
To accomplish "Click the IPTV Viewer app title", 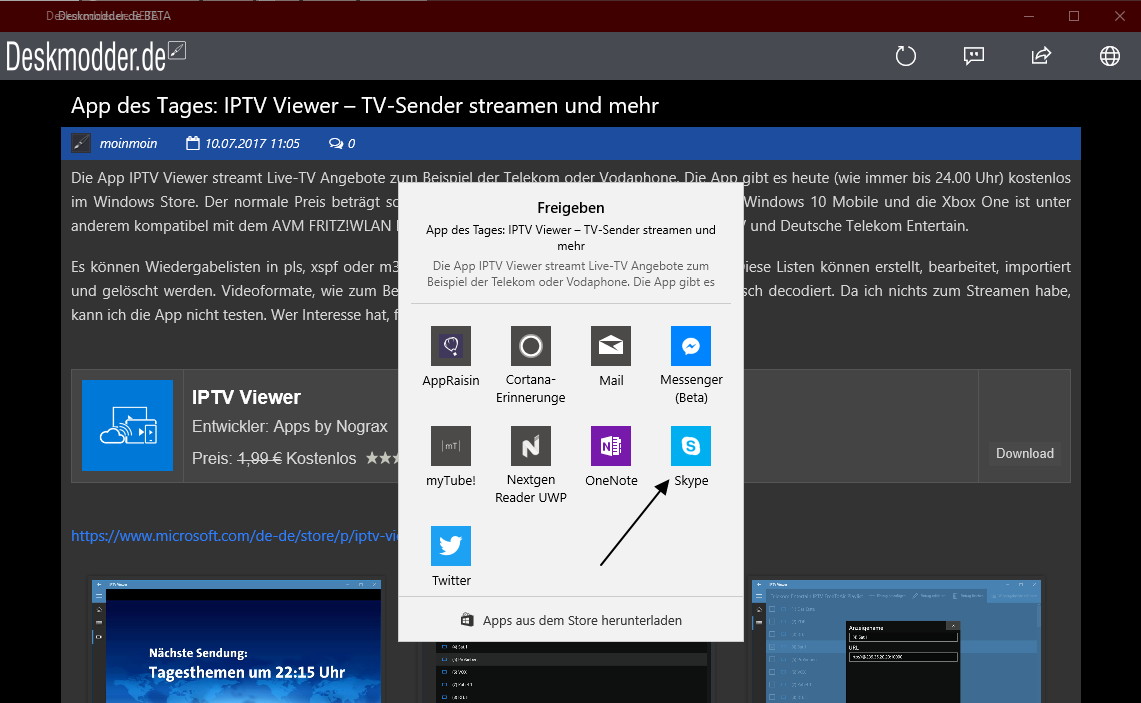I will click(246, 397).
